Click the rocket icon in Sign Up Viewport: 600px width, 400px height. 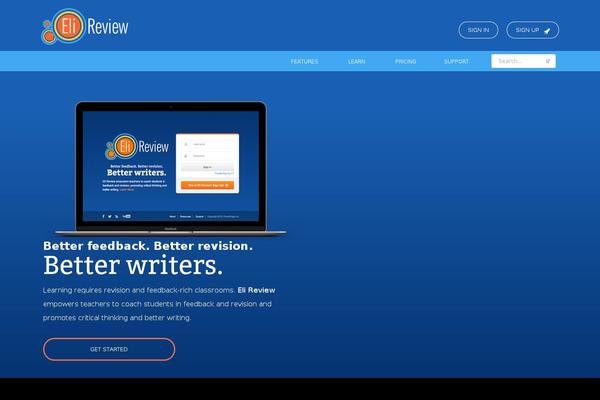tap(547, 31)
